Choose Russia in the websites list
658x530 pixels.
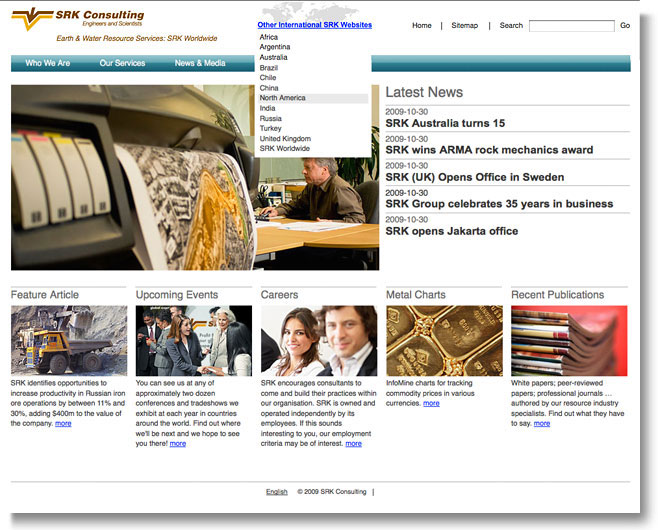[x=271, y=118]
